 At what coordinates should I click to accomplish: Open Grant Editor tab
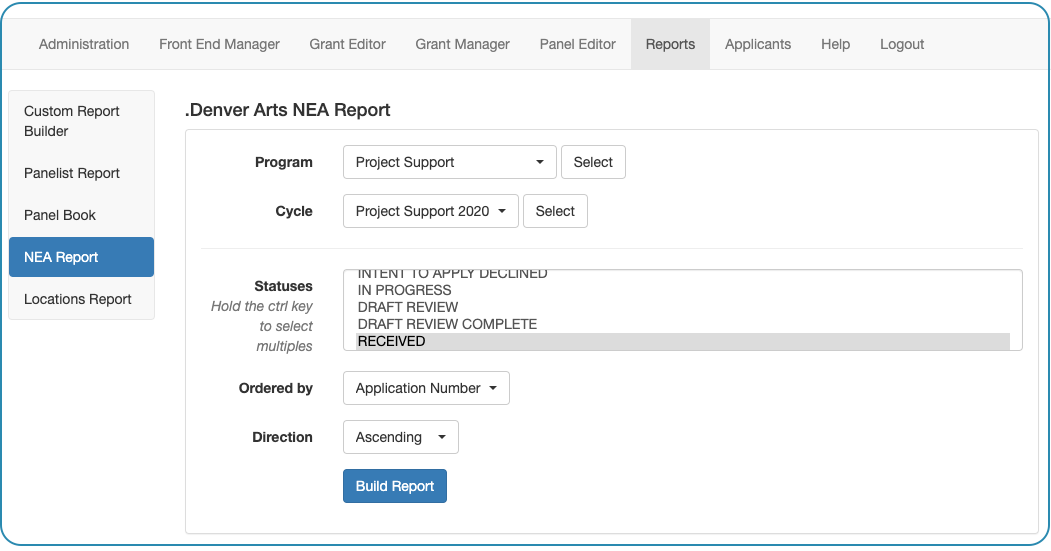click(347, 44)
